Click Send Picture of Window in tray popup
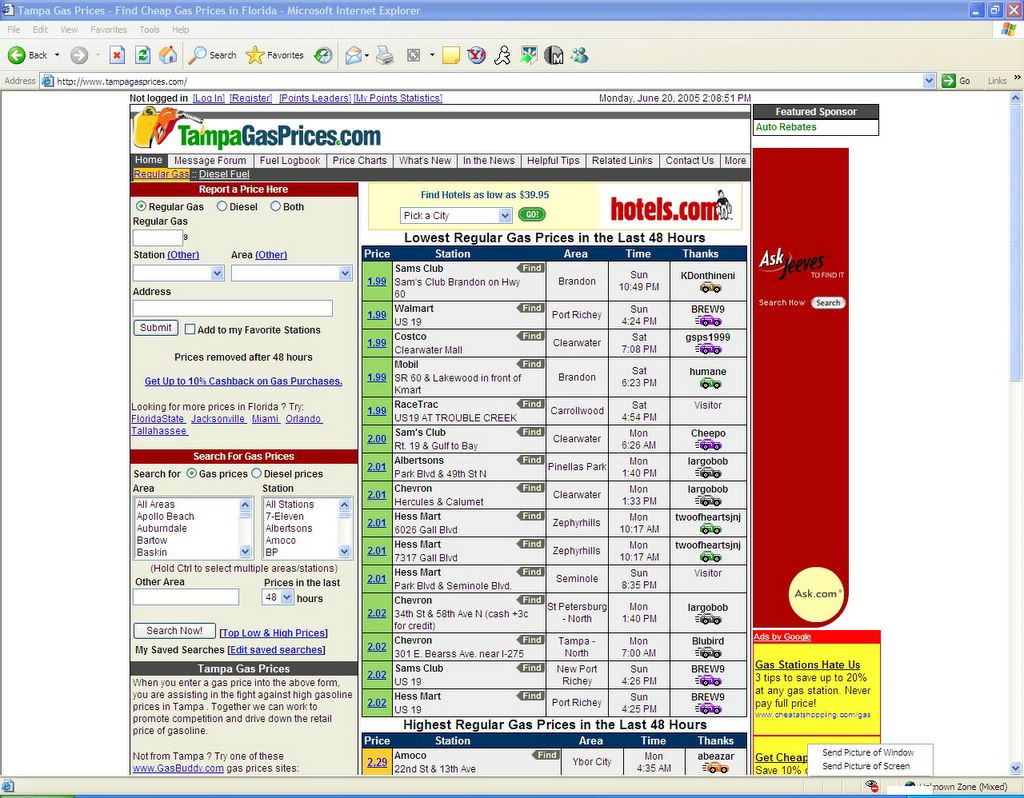This screenshot has width=1024, height=798. 868,752
